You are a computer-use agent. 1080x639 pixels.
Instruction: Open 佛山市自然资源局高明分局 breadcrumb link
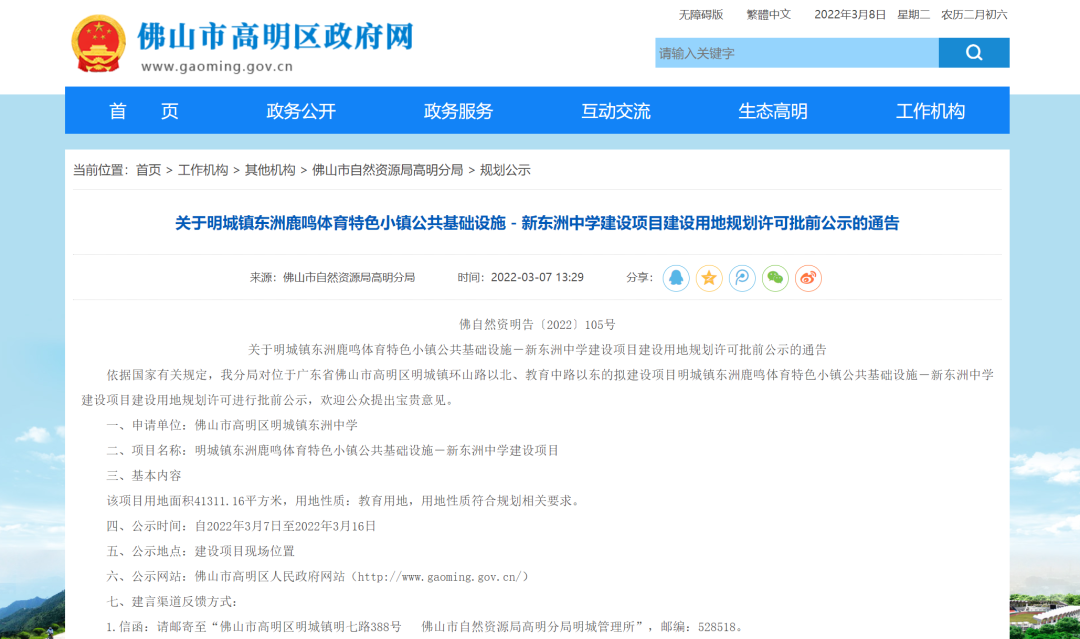point(388,170)
